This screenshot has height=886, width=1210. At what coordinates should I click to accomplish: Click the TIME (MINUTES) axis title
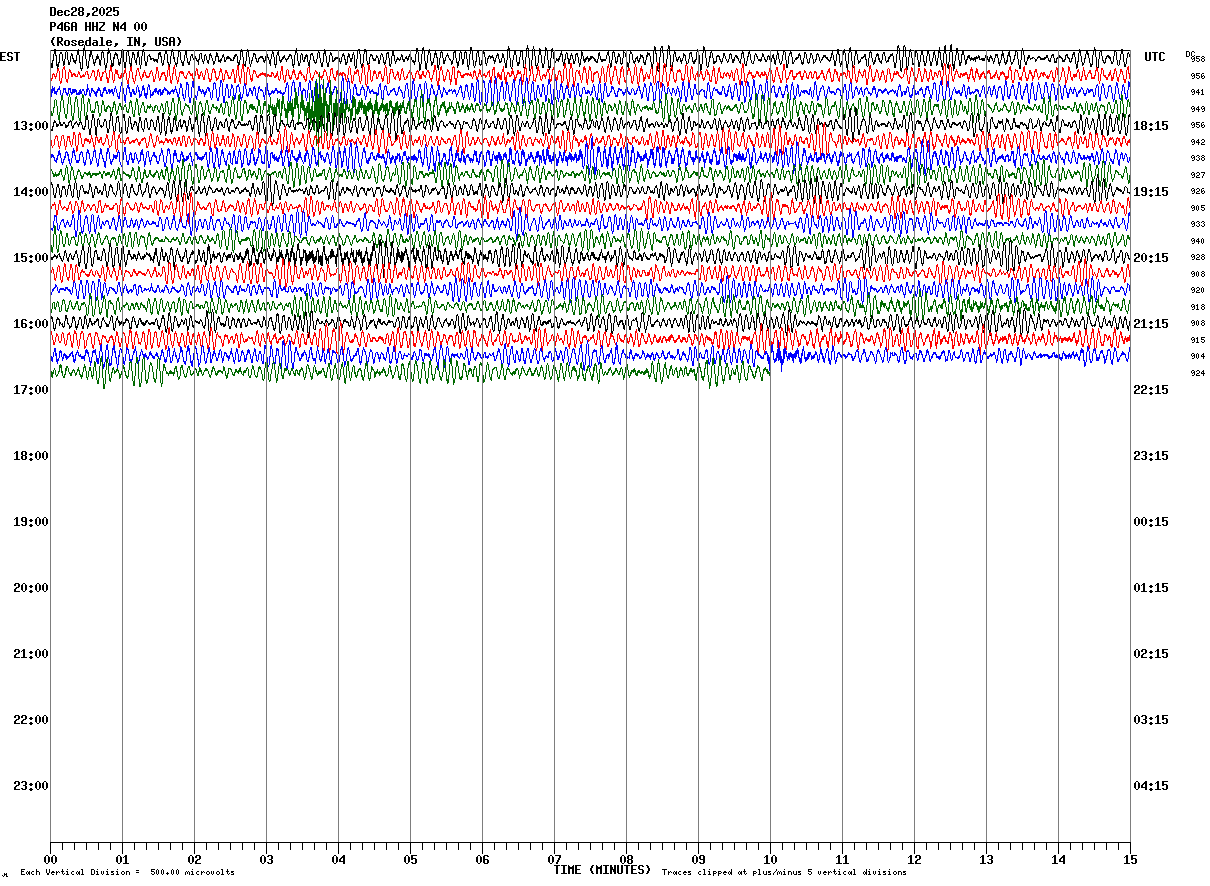[602, 870]
